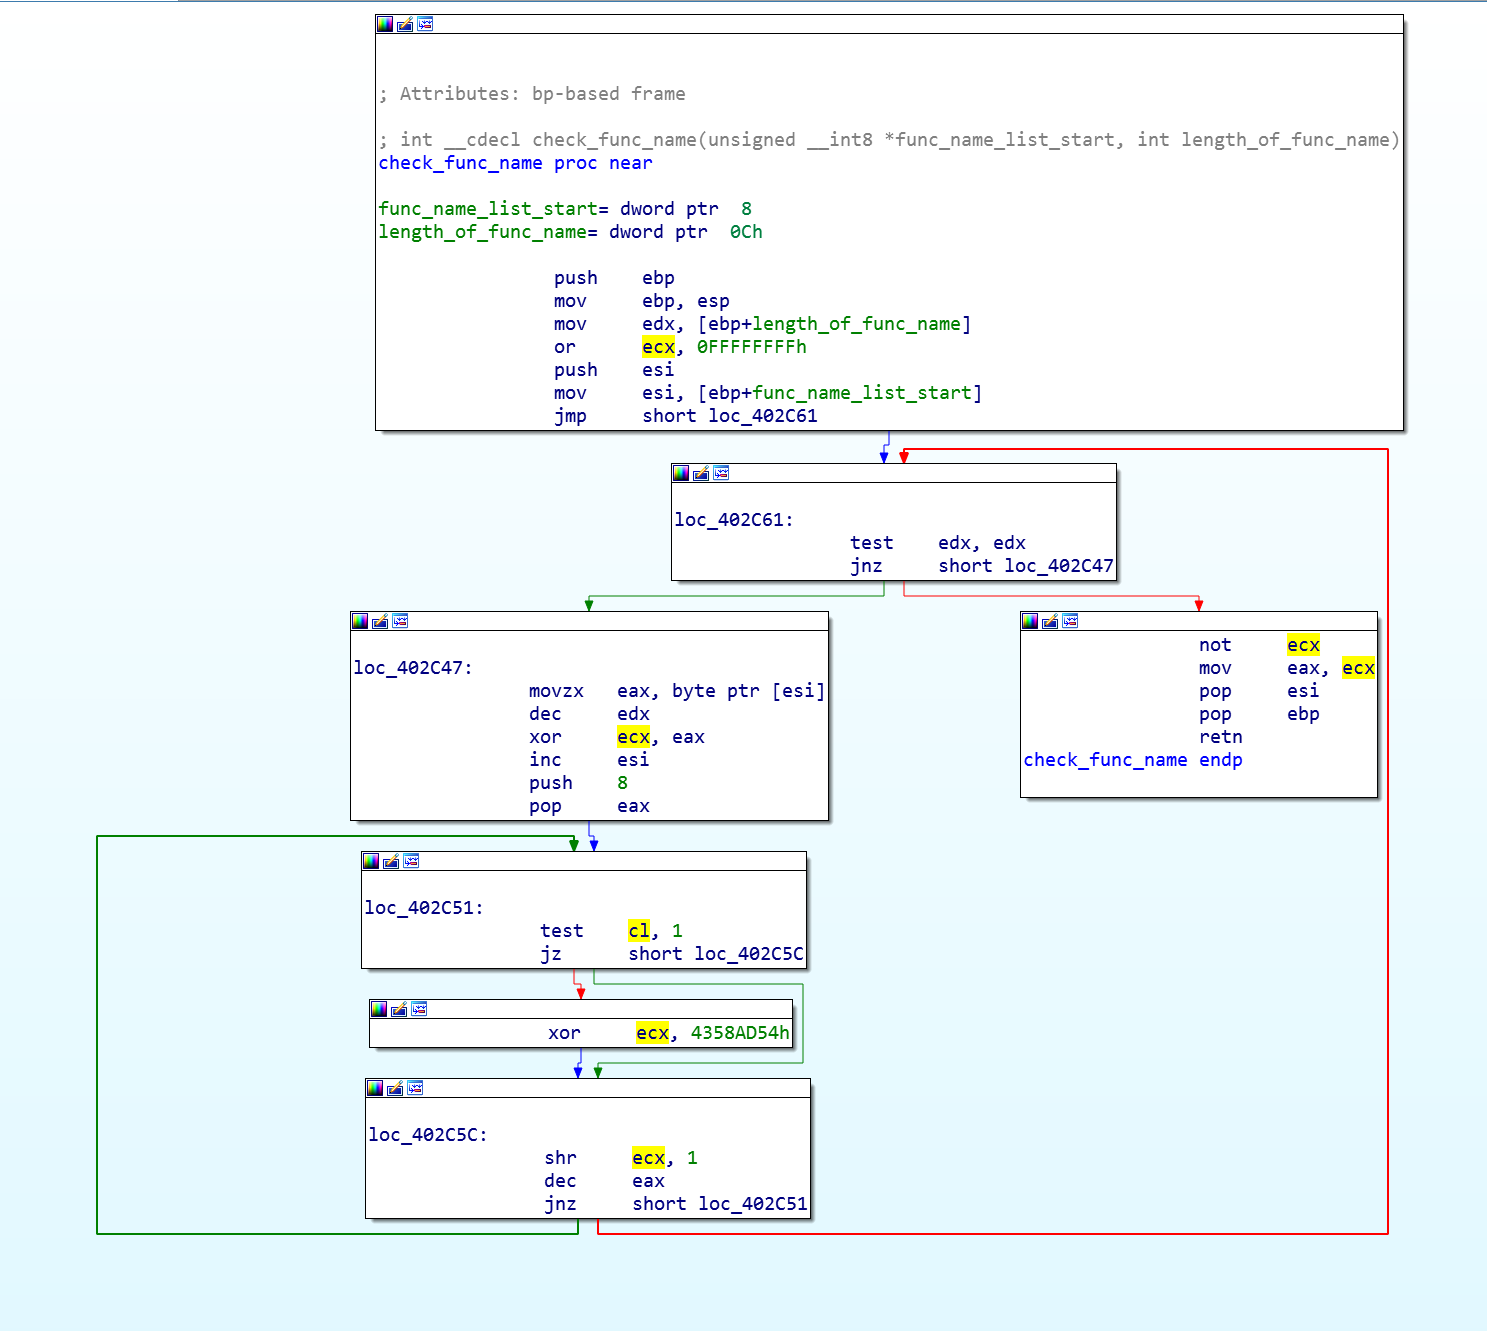Follow loc_402C5C target in jz instruction
The width and height of the screenshot is (1487, 1331).
(x=749, y=954)
